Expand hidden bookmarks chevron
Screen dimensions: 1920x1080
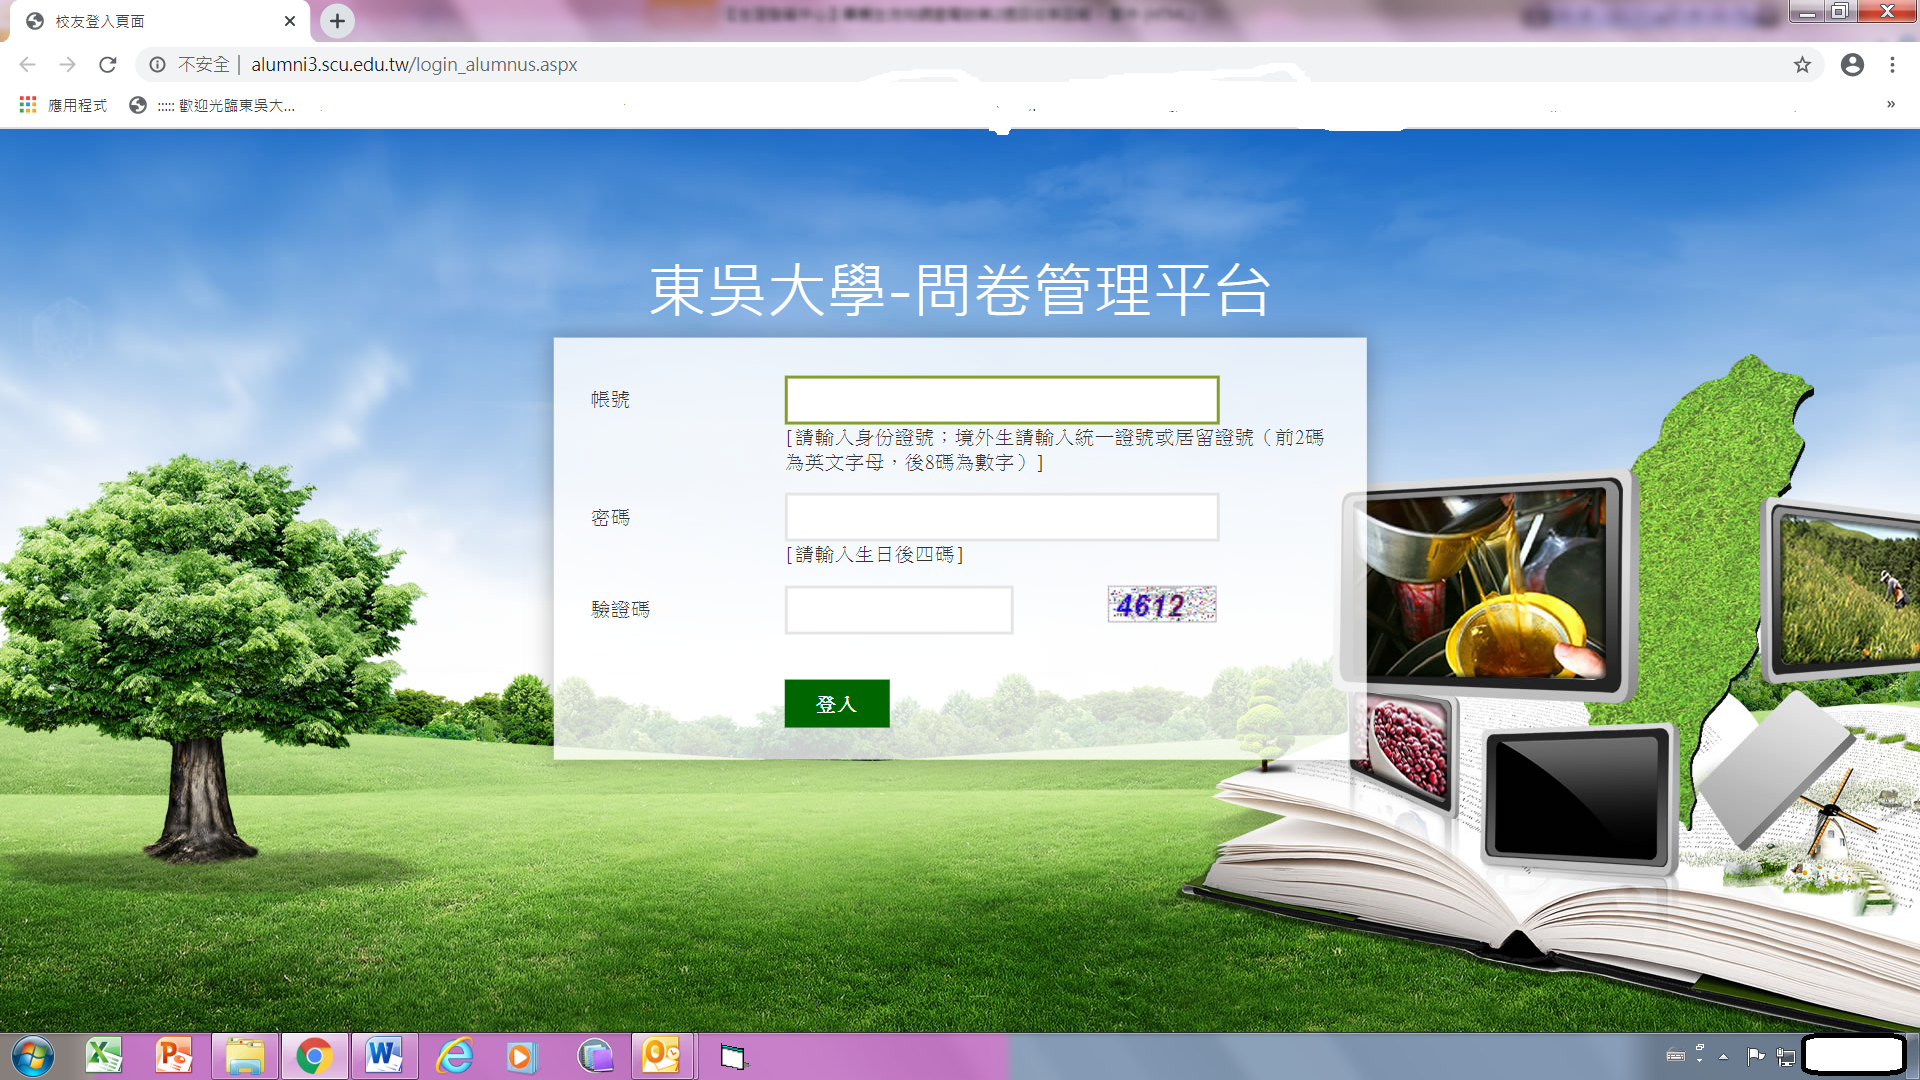point(1891,105)
